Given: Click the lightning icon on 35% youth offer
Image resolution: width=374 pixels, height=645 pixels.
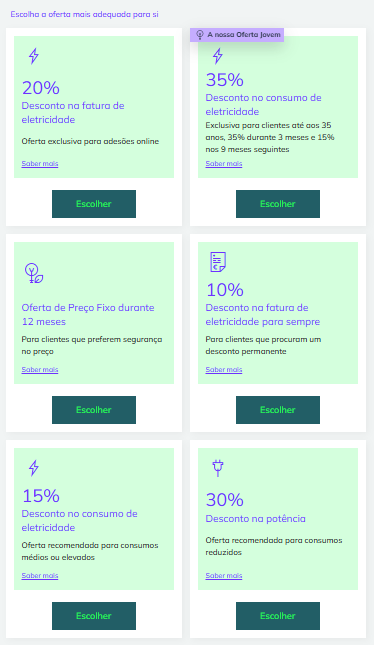Looking at the screenshot, I should 218,56.
